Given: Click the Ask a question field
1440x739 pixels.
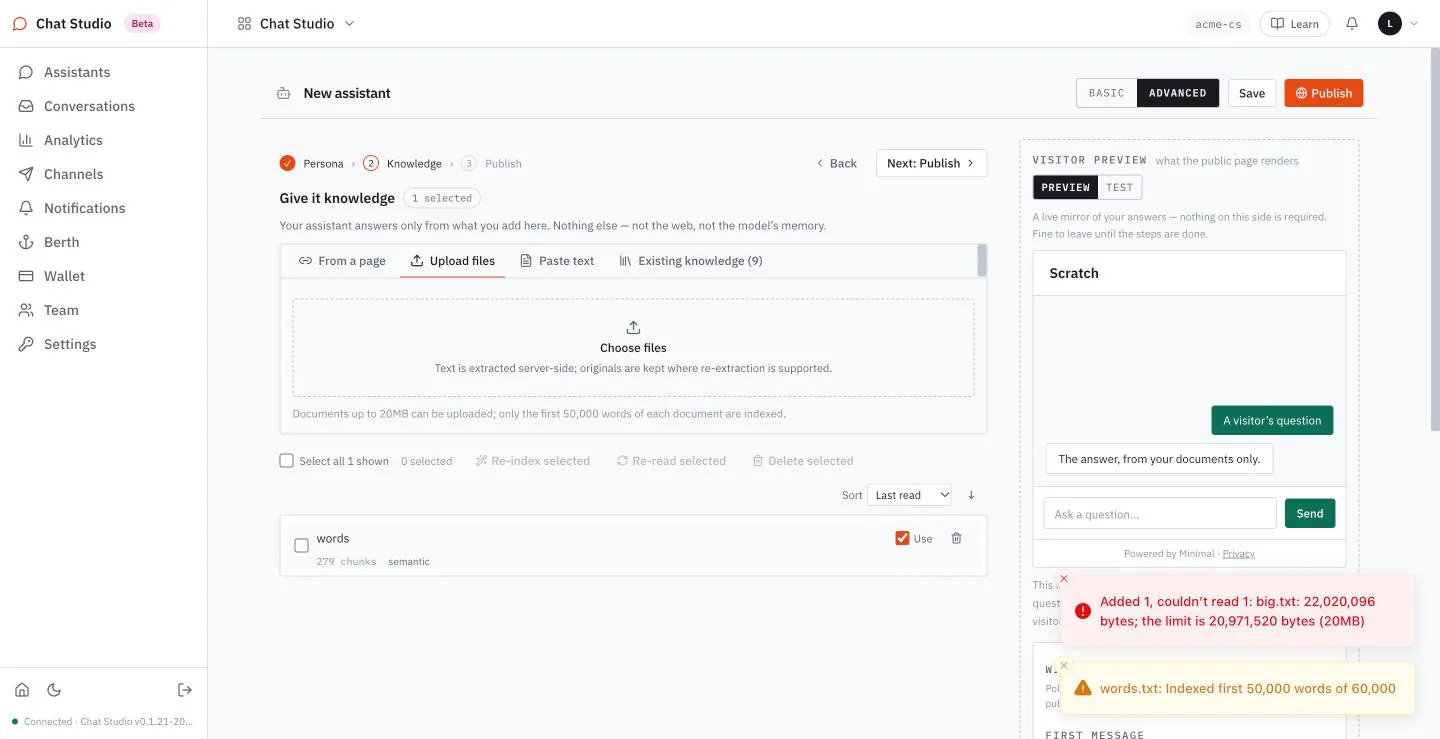Looking at the screenshot, I should click(1160, 514).
